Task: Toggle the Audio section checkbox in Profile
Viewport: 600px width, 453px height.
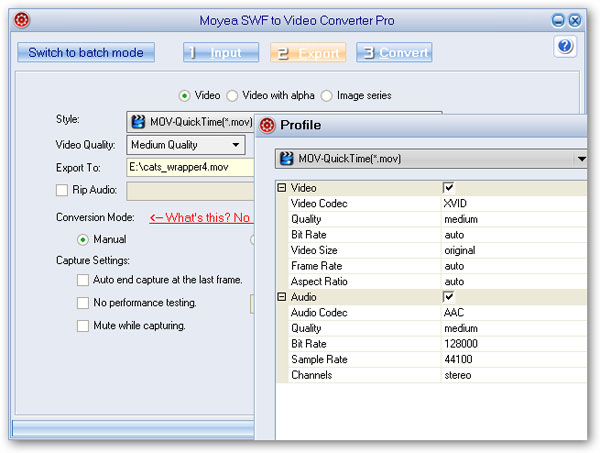Action: 448,297
